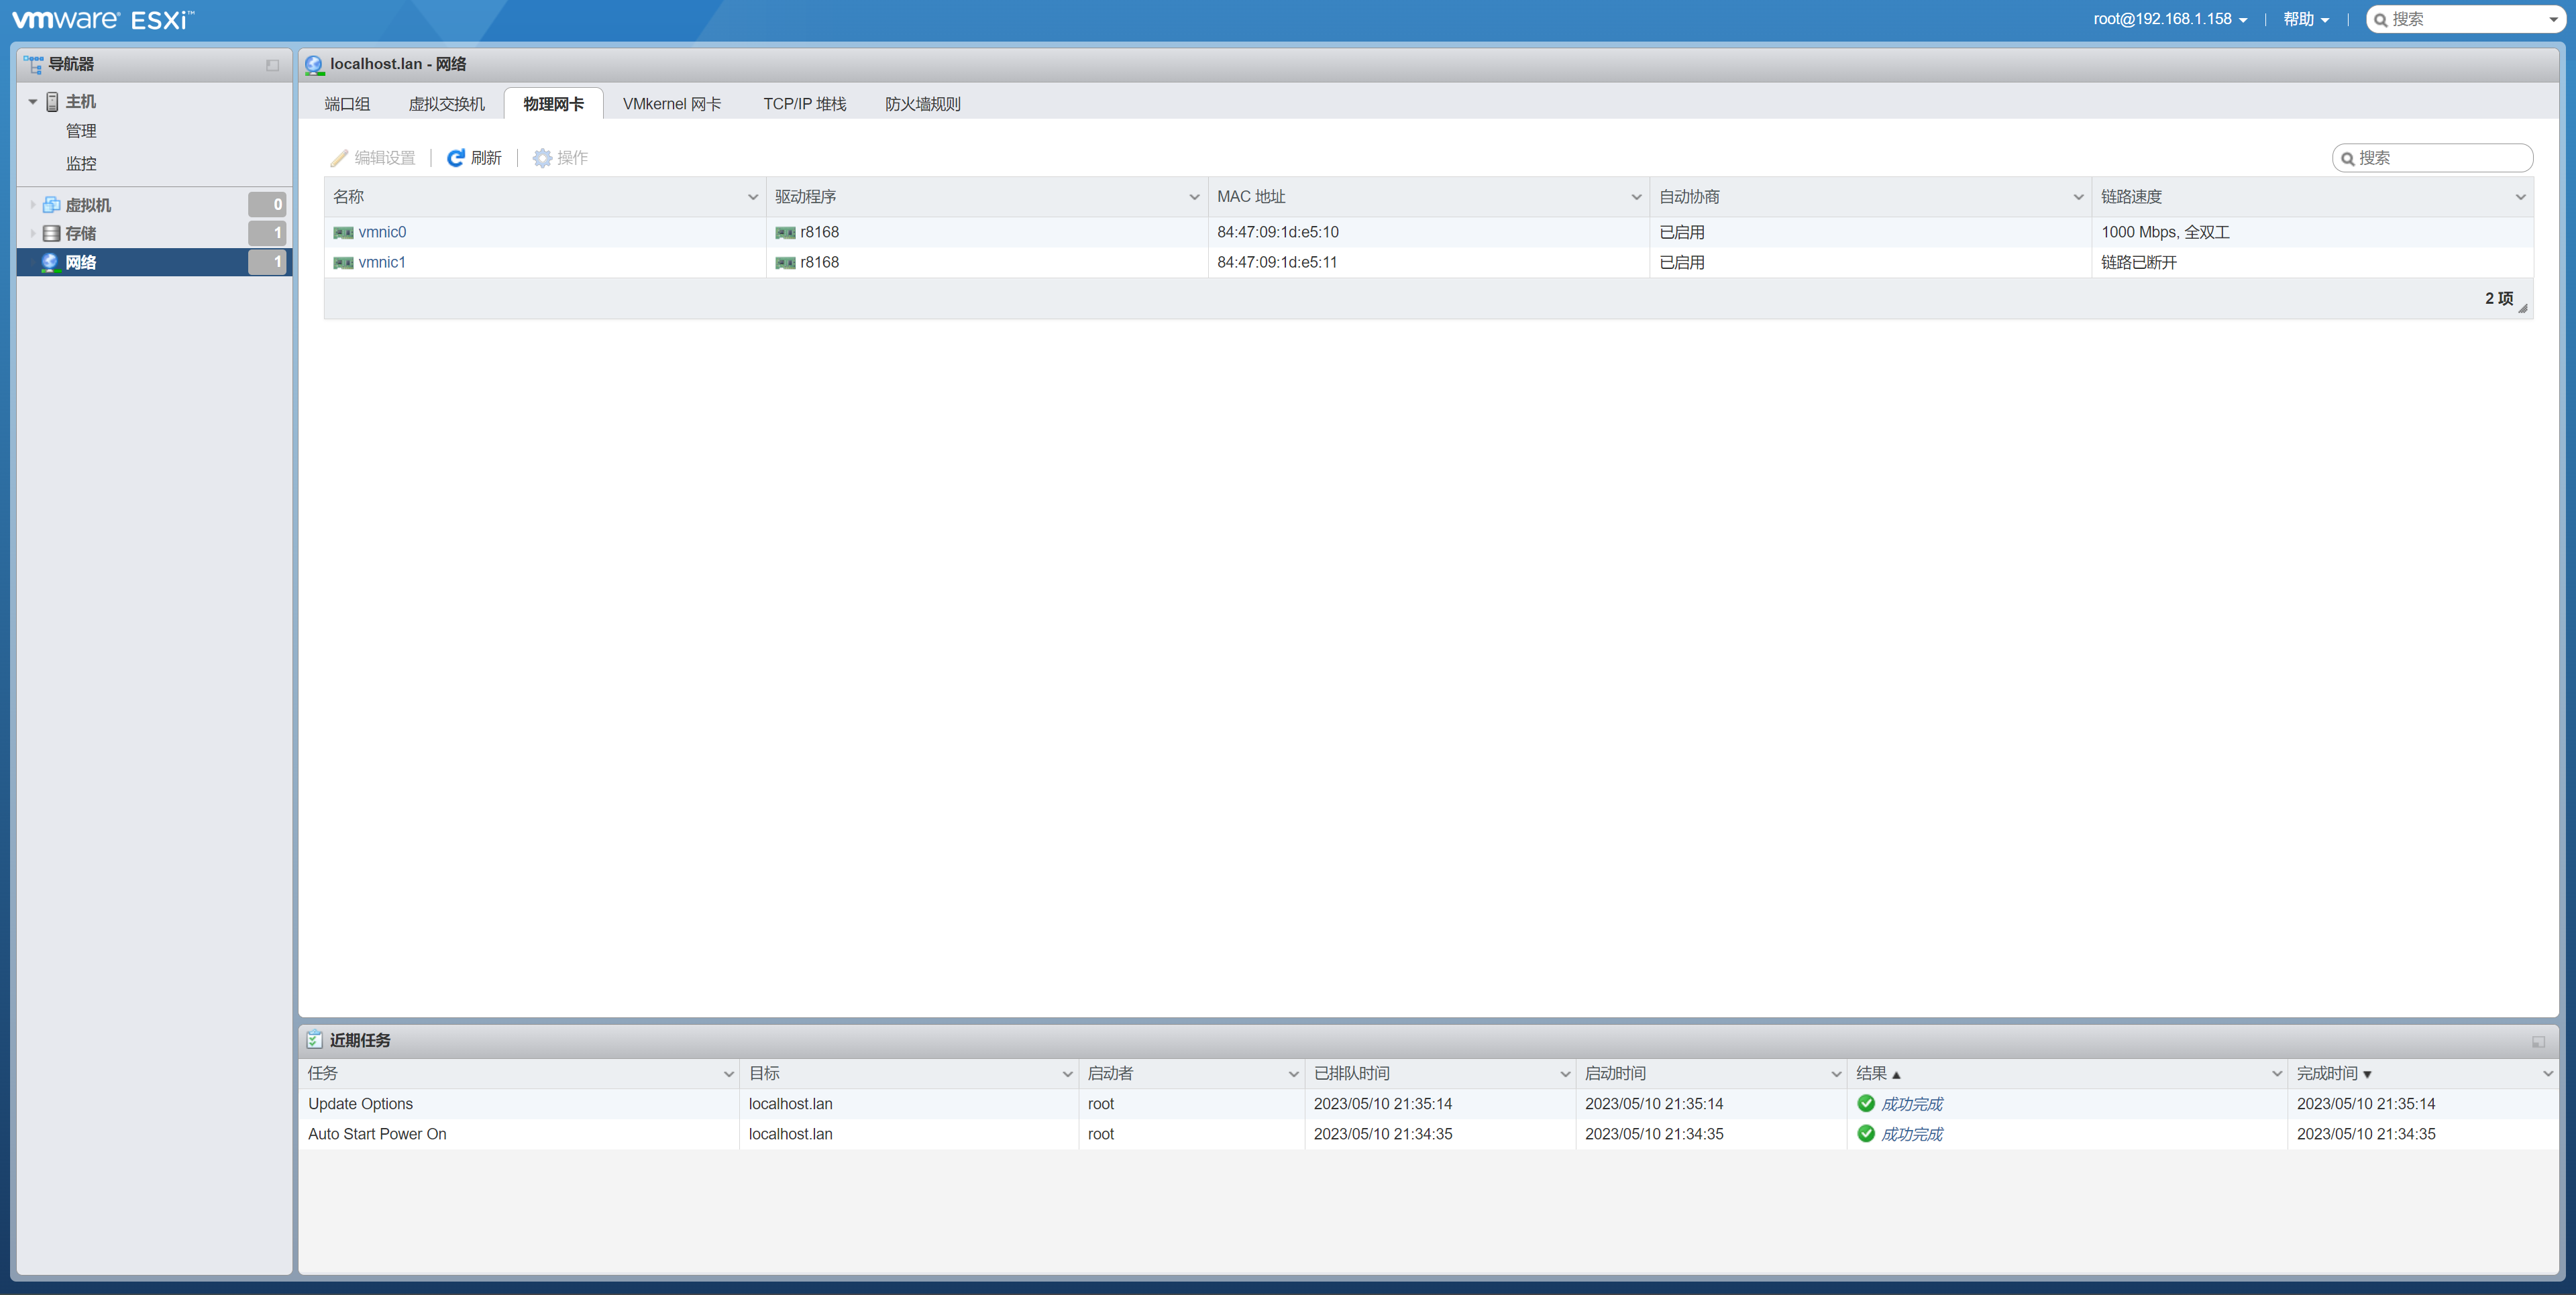This screenshot has height=1295, width=2576.
Task: Click the Refresh (刷新) toolbar icon
Action: pos(455,158)
